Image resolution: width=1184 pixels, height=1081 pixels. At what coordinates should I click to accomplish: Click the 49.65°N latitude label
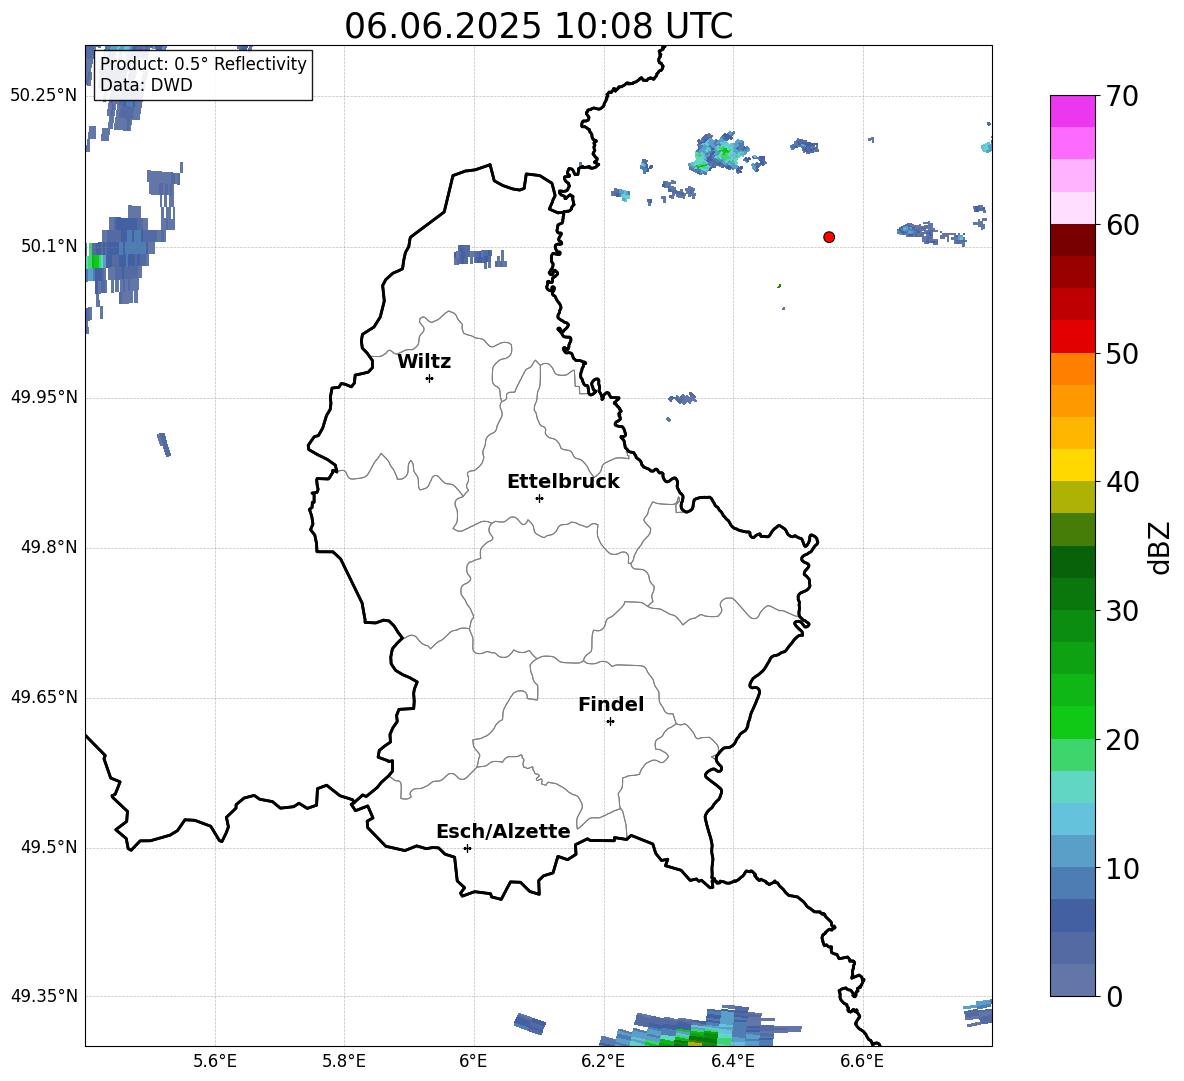tap(44, 697)
